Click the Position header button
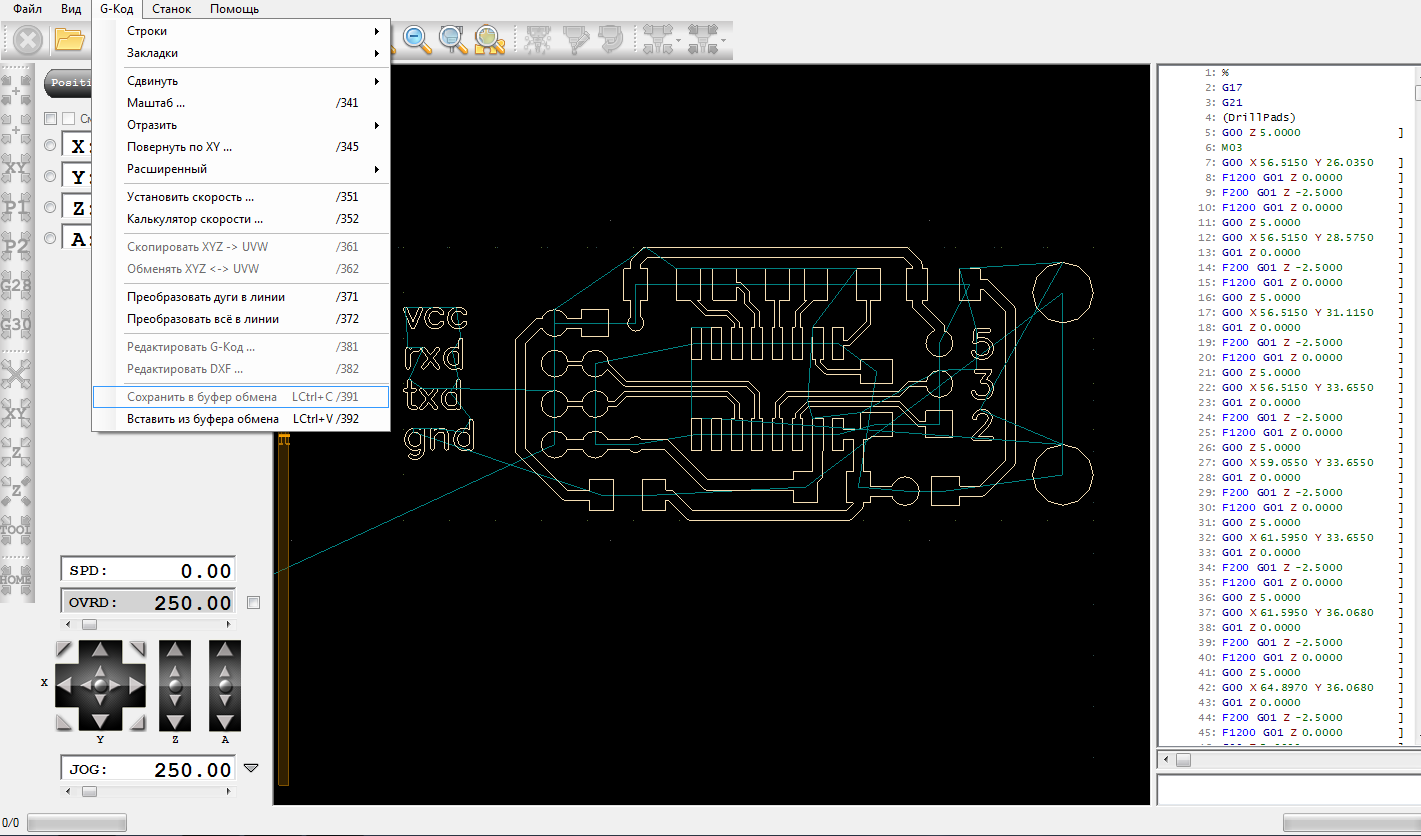Screen dimensions: 1421x836 click(68, 83)
